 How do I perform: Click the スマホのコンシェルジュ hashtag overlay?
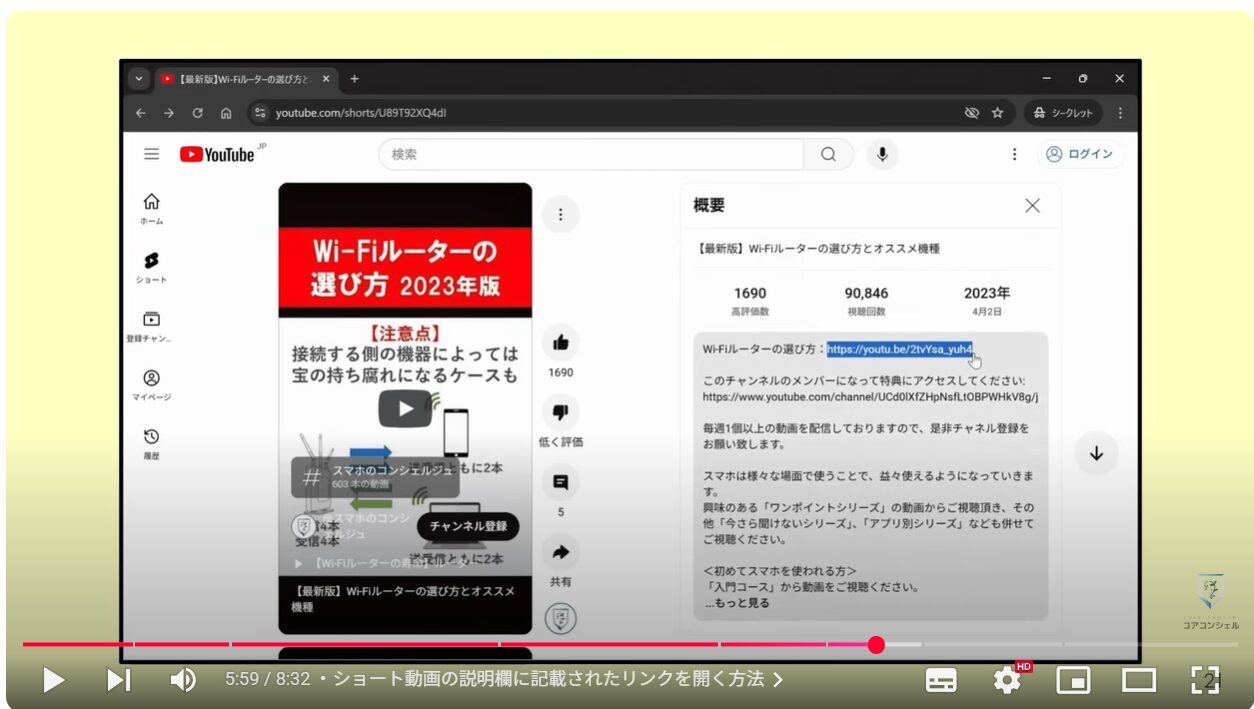tap(375, 477)
